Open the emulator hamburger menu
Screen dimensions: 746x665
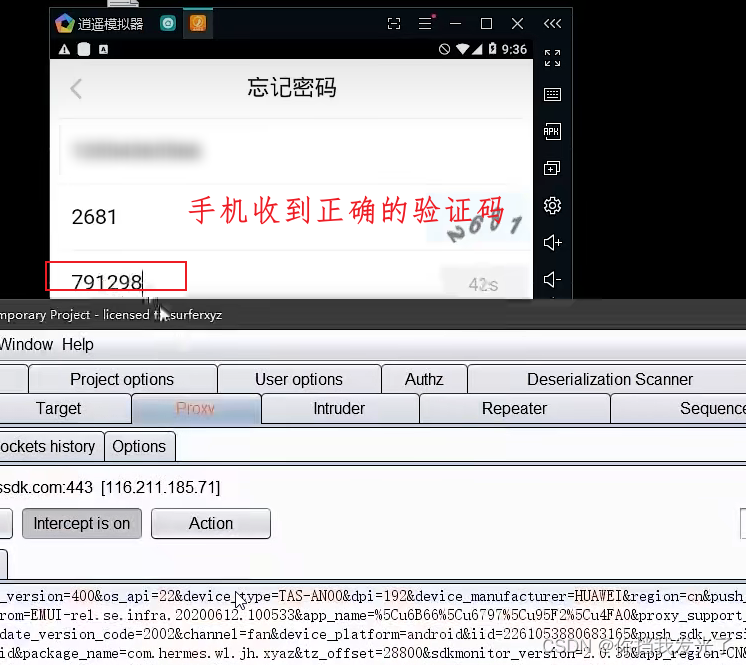pos(425,23)
